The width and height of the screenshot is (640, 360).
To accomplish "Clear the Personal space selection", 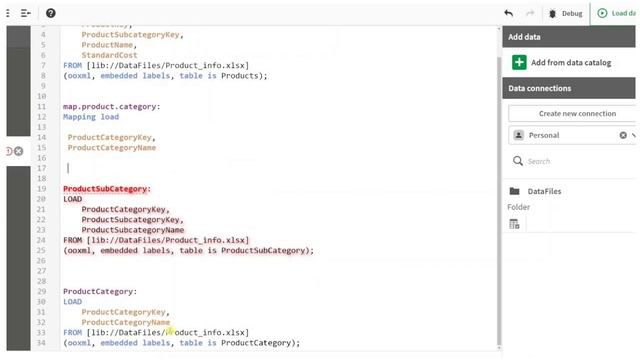I will (x=623, y=135).
